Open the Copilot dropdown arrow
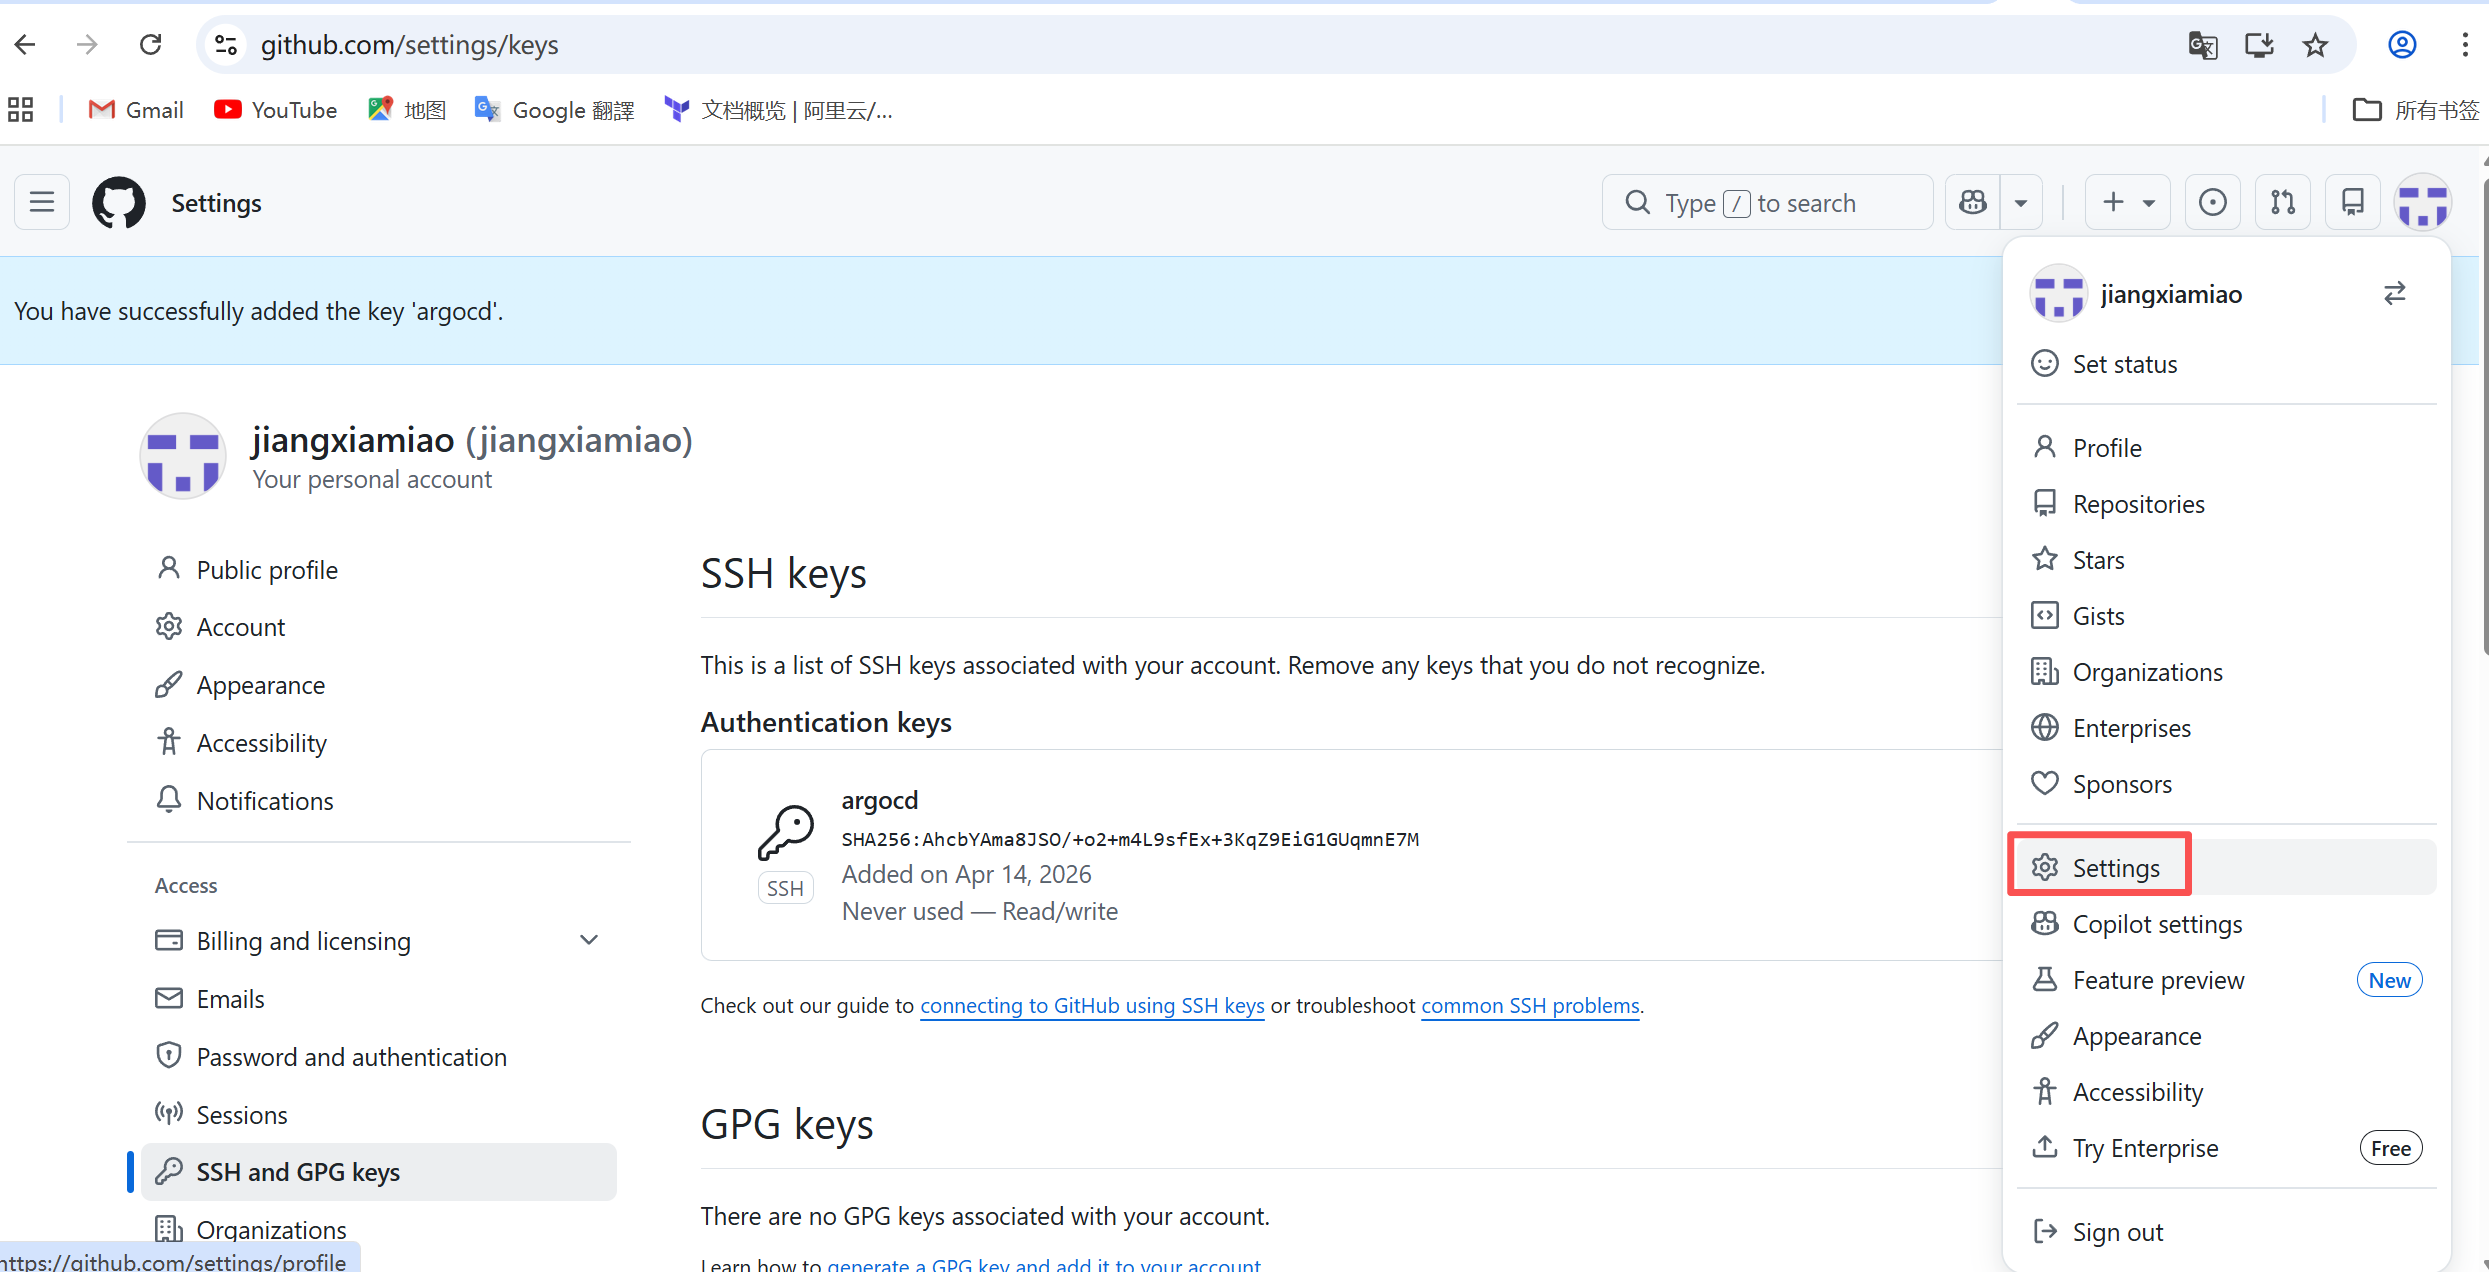 (x=2021, y=203)
